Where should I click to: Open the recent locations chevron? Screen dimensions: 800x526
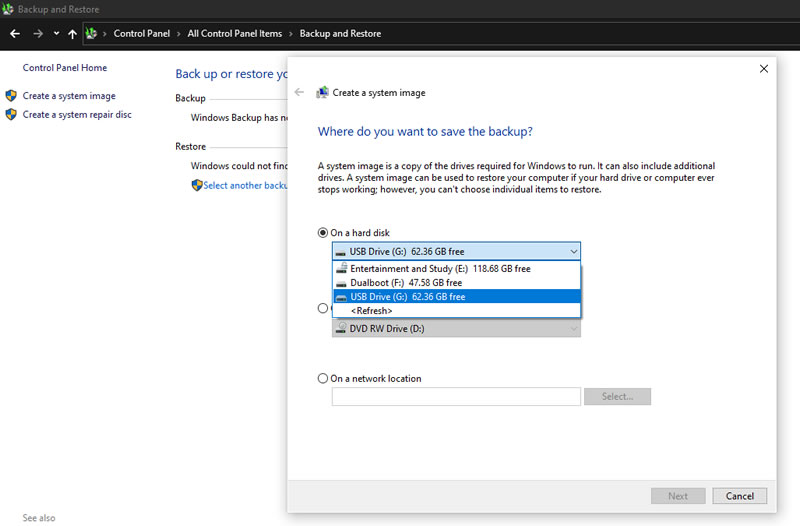click(56, 34)
